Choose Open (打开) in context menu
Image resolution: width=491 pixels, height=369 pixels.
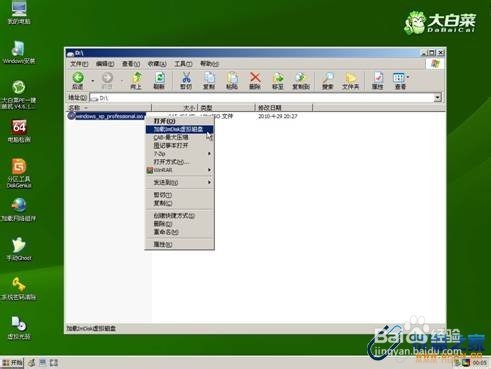tap(179, 121)
